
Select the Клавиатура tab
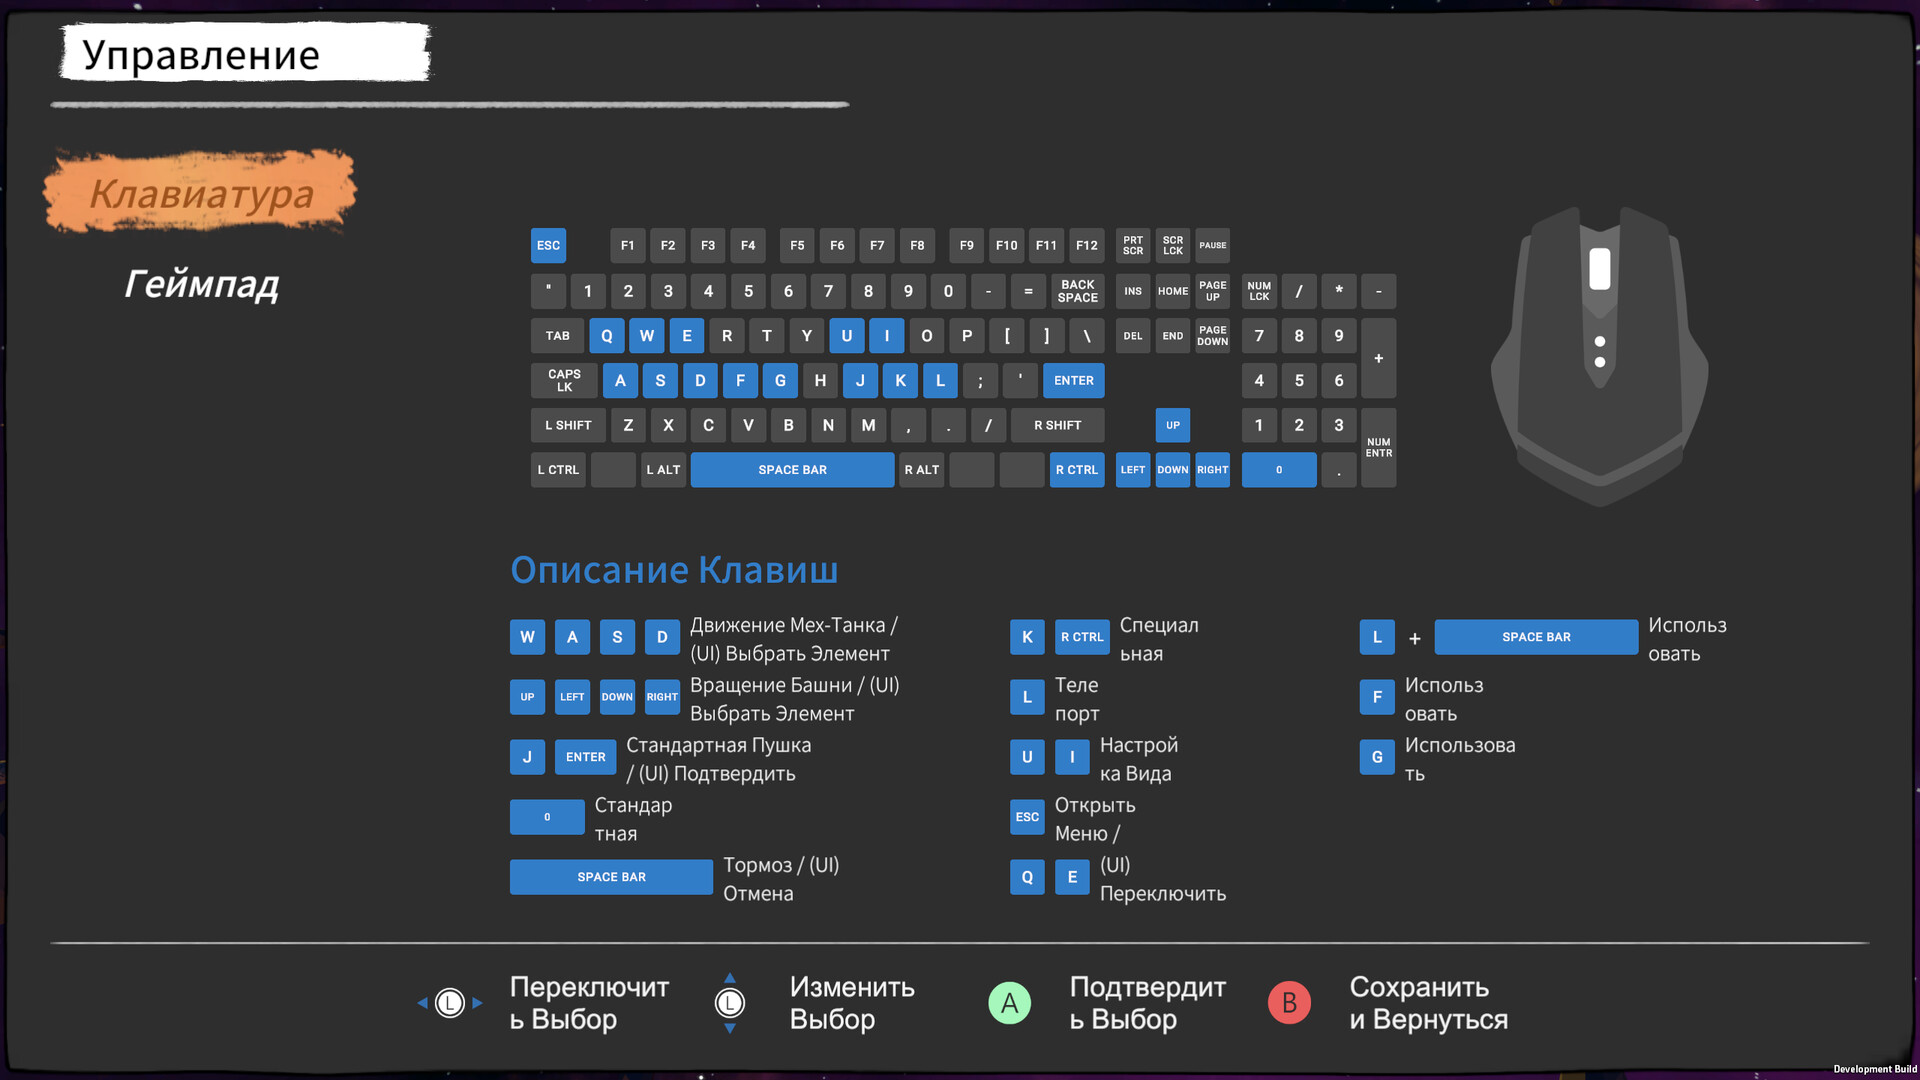(201, 192)
